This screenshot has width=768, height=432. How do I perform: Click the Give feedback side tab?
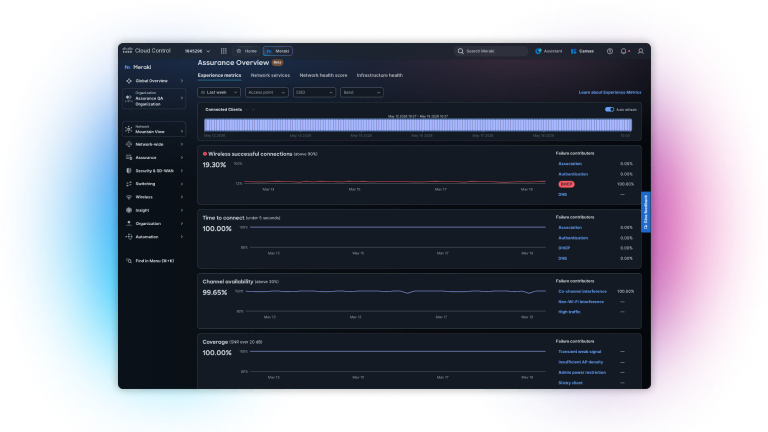coord(646,212)
